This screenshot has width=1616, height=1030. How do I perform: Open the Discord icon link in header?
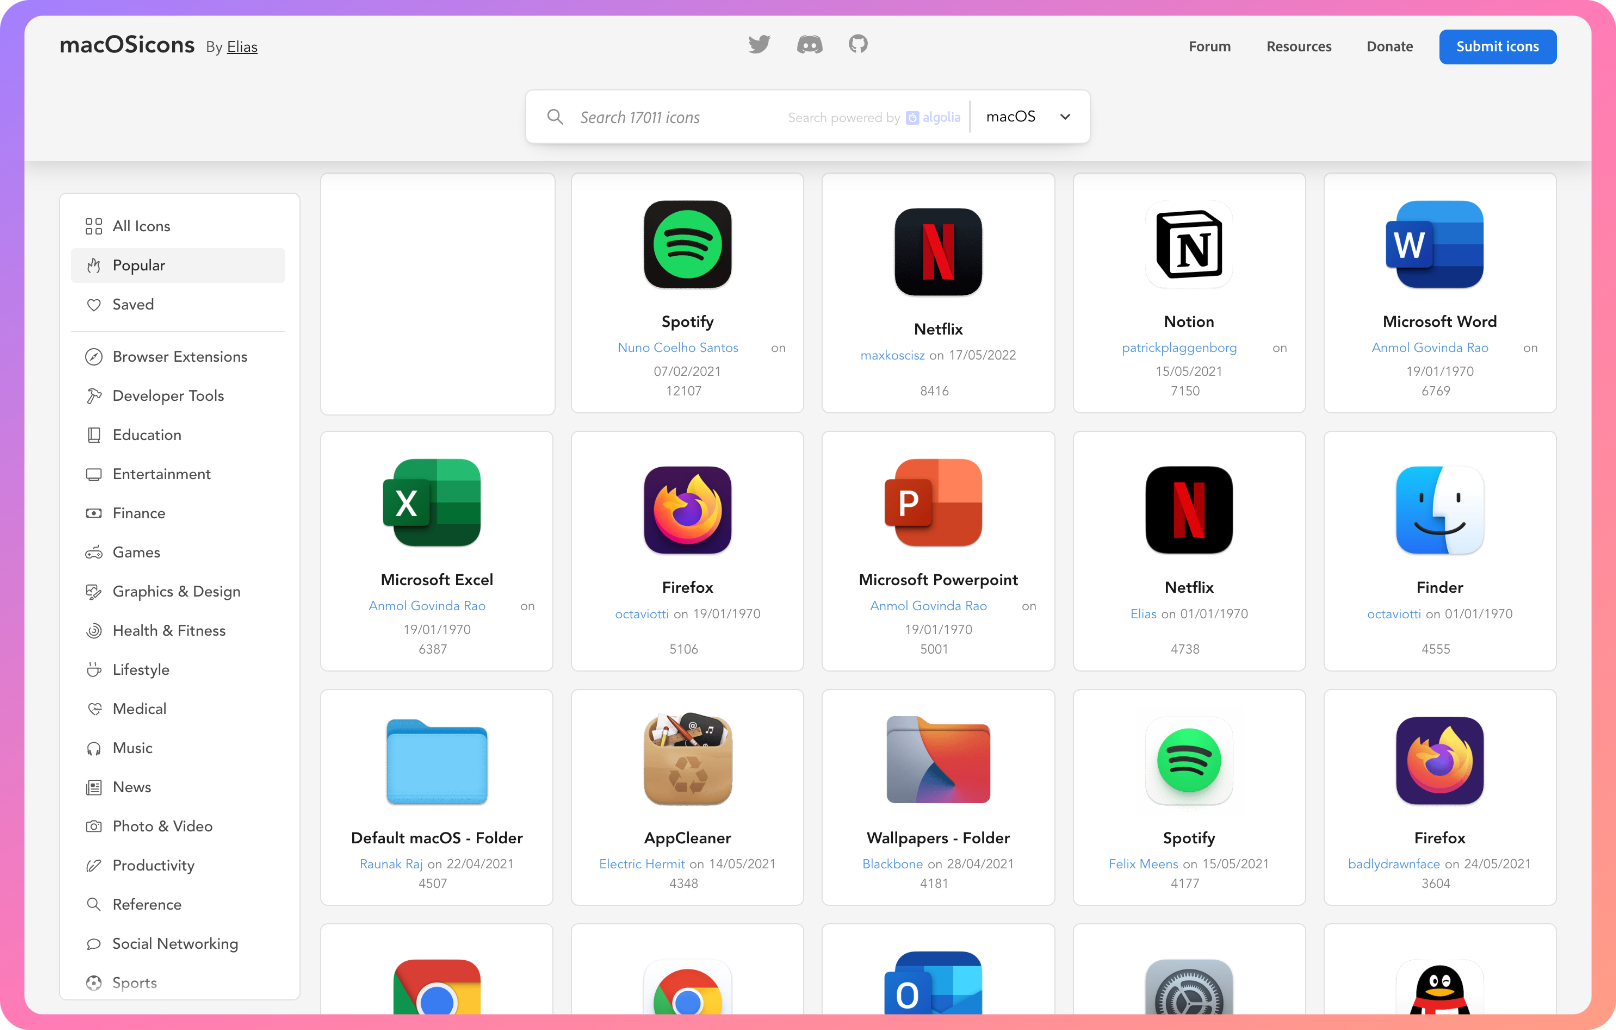(809, 44)
